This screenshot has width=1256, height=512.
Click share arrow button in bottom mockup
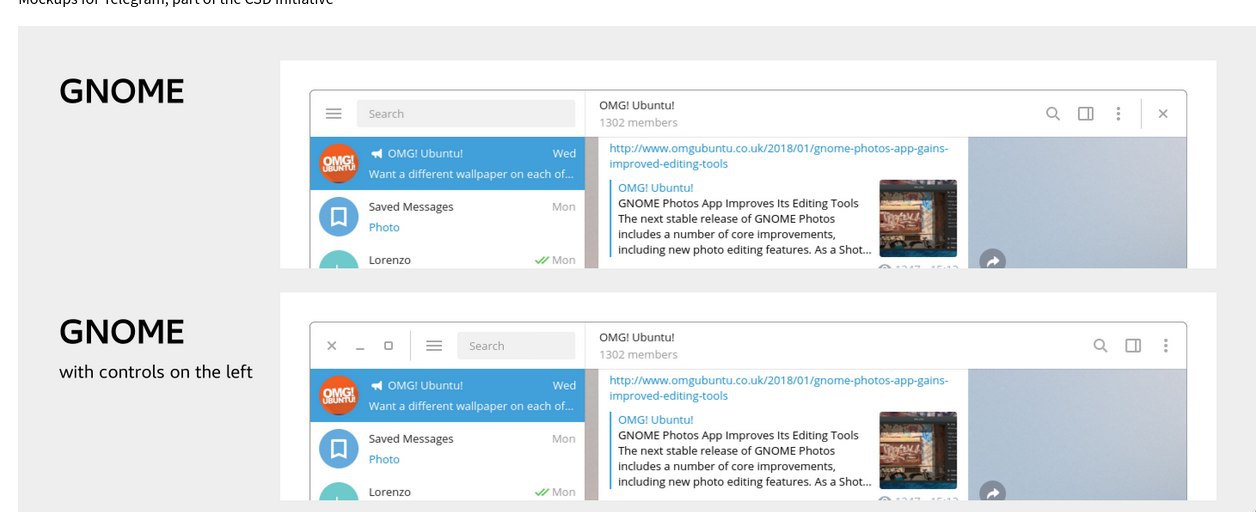click(992, 492)
